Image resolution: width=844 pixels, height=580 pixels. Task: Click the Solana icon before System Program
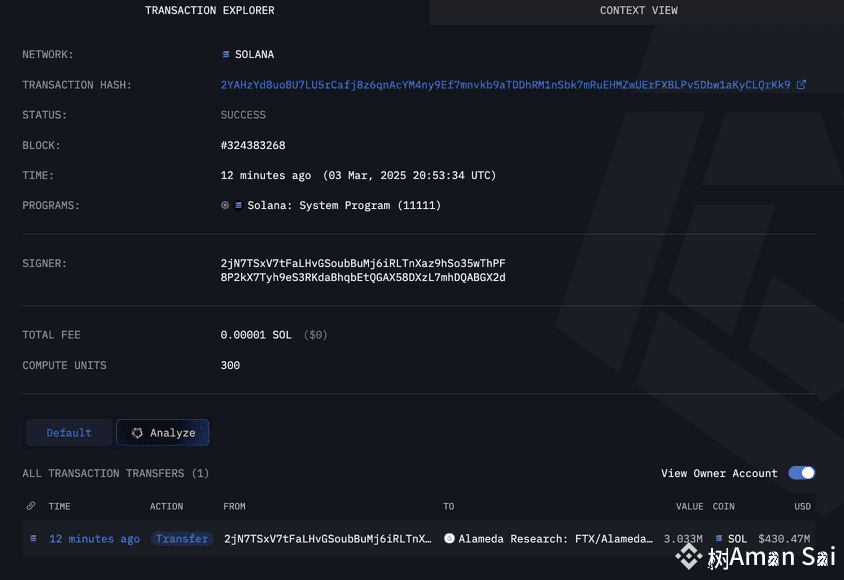pos(240,205)
